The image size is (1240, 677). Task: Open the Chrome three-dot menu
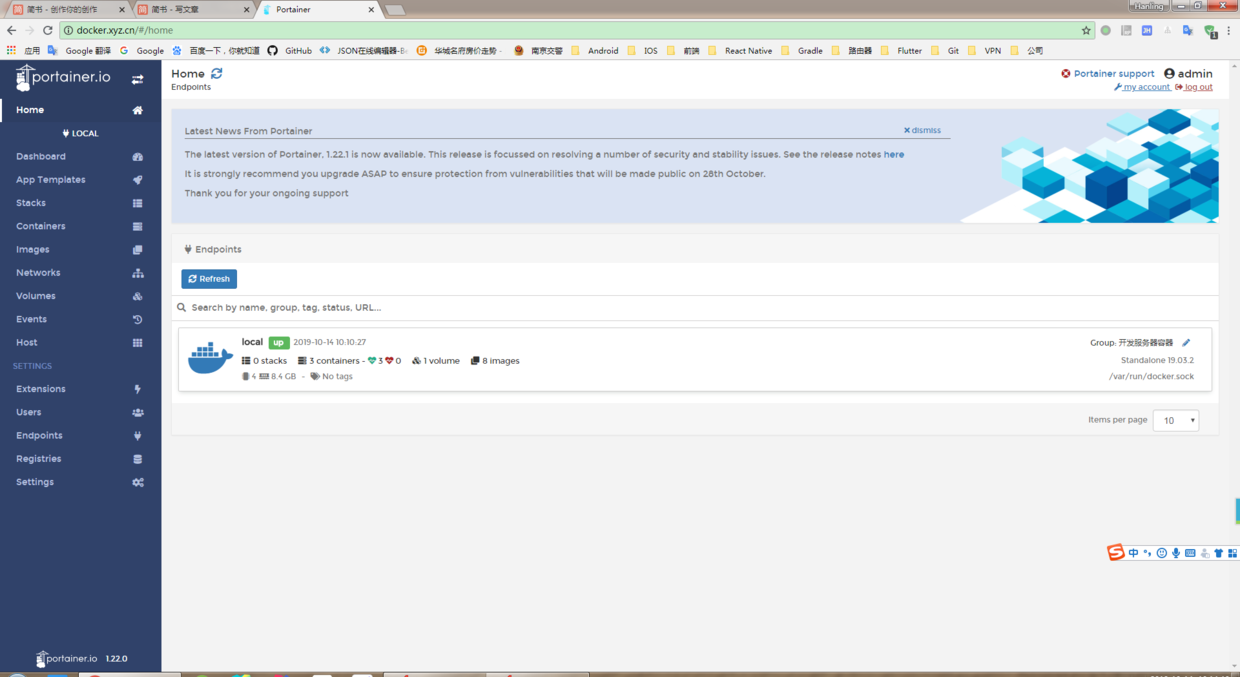click(1229, 30)
